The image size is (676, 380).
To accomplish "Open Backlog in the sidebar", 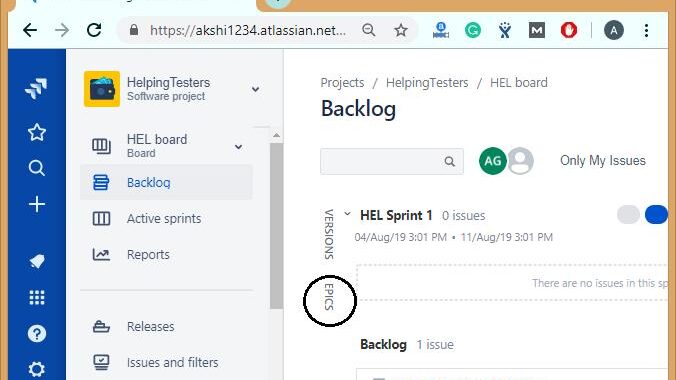I will pos(166,182).
